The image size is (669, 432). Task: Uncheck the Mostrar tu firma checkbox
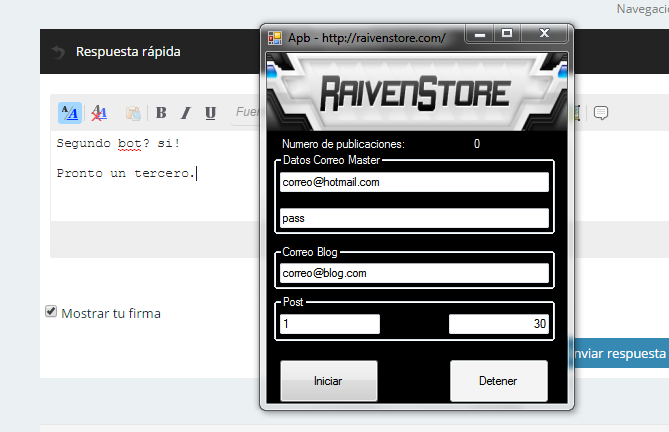pyautogui.click(x=51, y=311)
